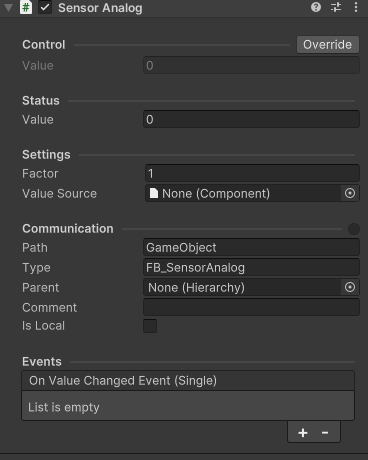The width and height of the screenshot is (368, 460).
Task: Add an event listener with plus
Action: [x=303, y=433]
